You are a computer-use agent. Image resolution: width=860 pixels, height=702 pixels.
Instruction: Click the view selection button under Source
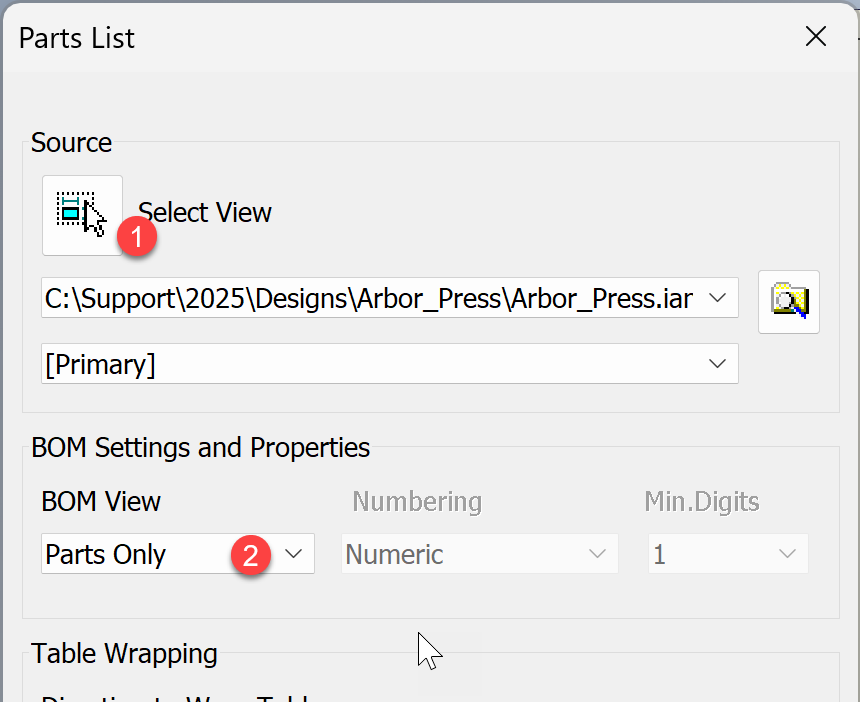tap(82, 211)
